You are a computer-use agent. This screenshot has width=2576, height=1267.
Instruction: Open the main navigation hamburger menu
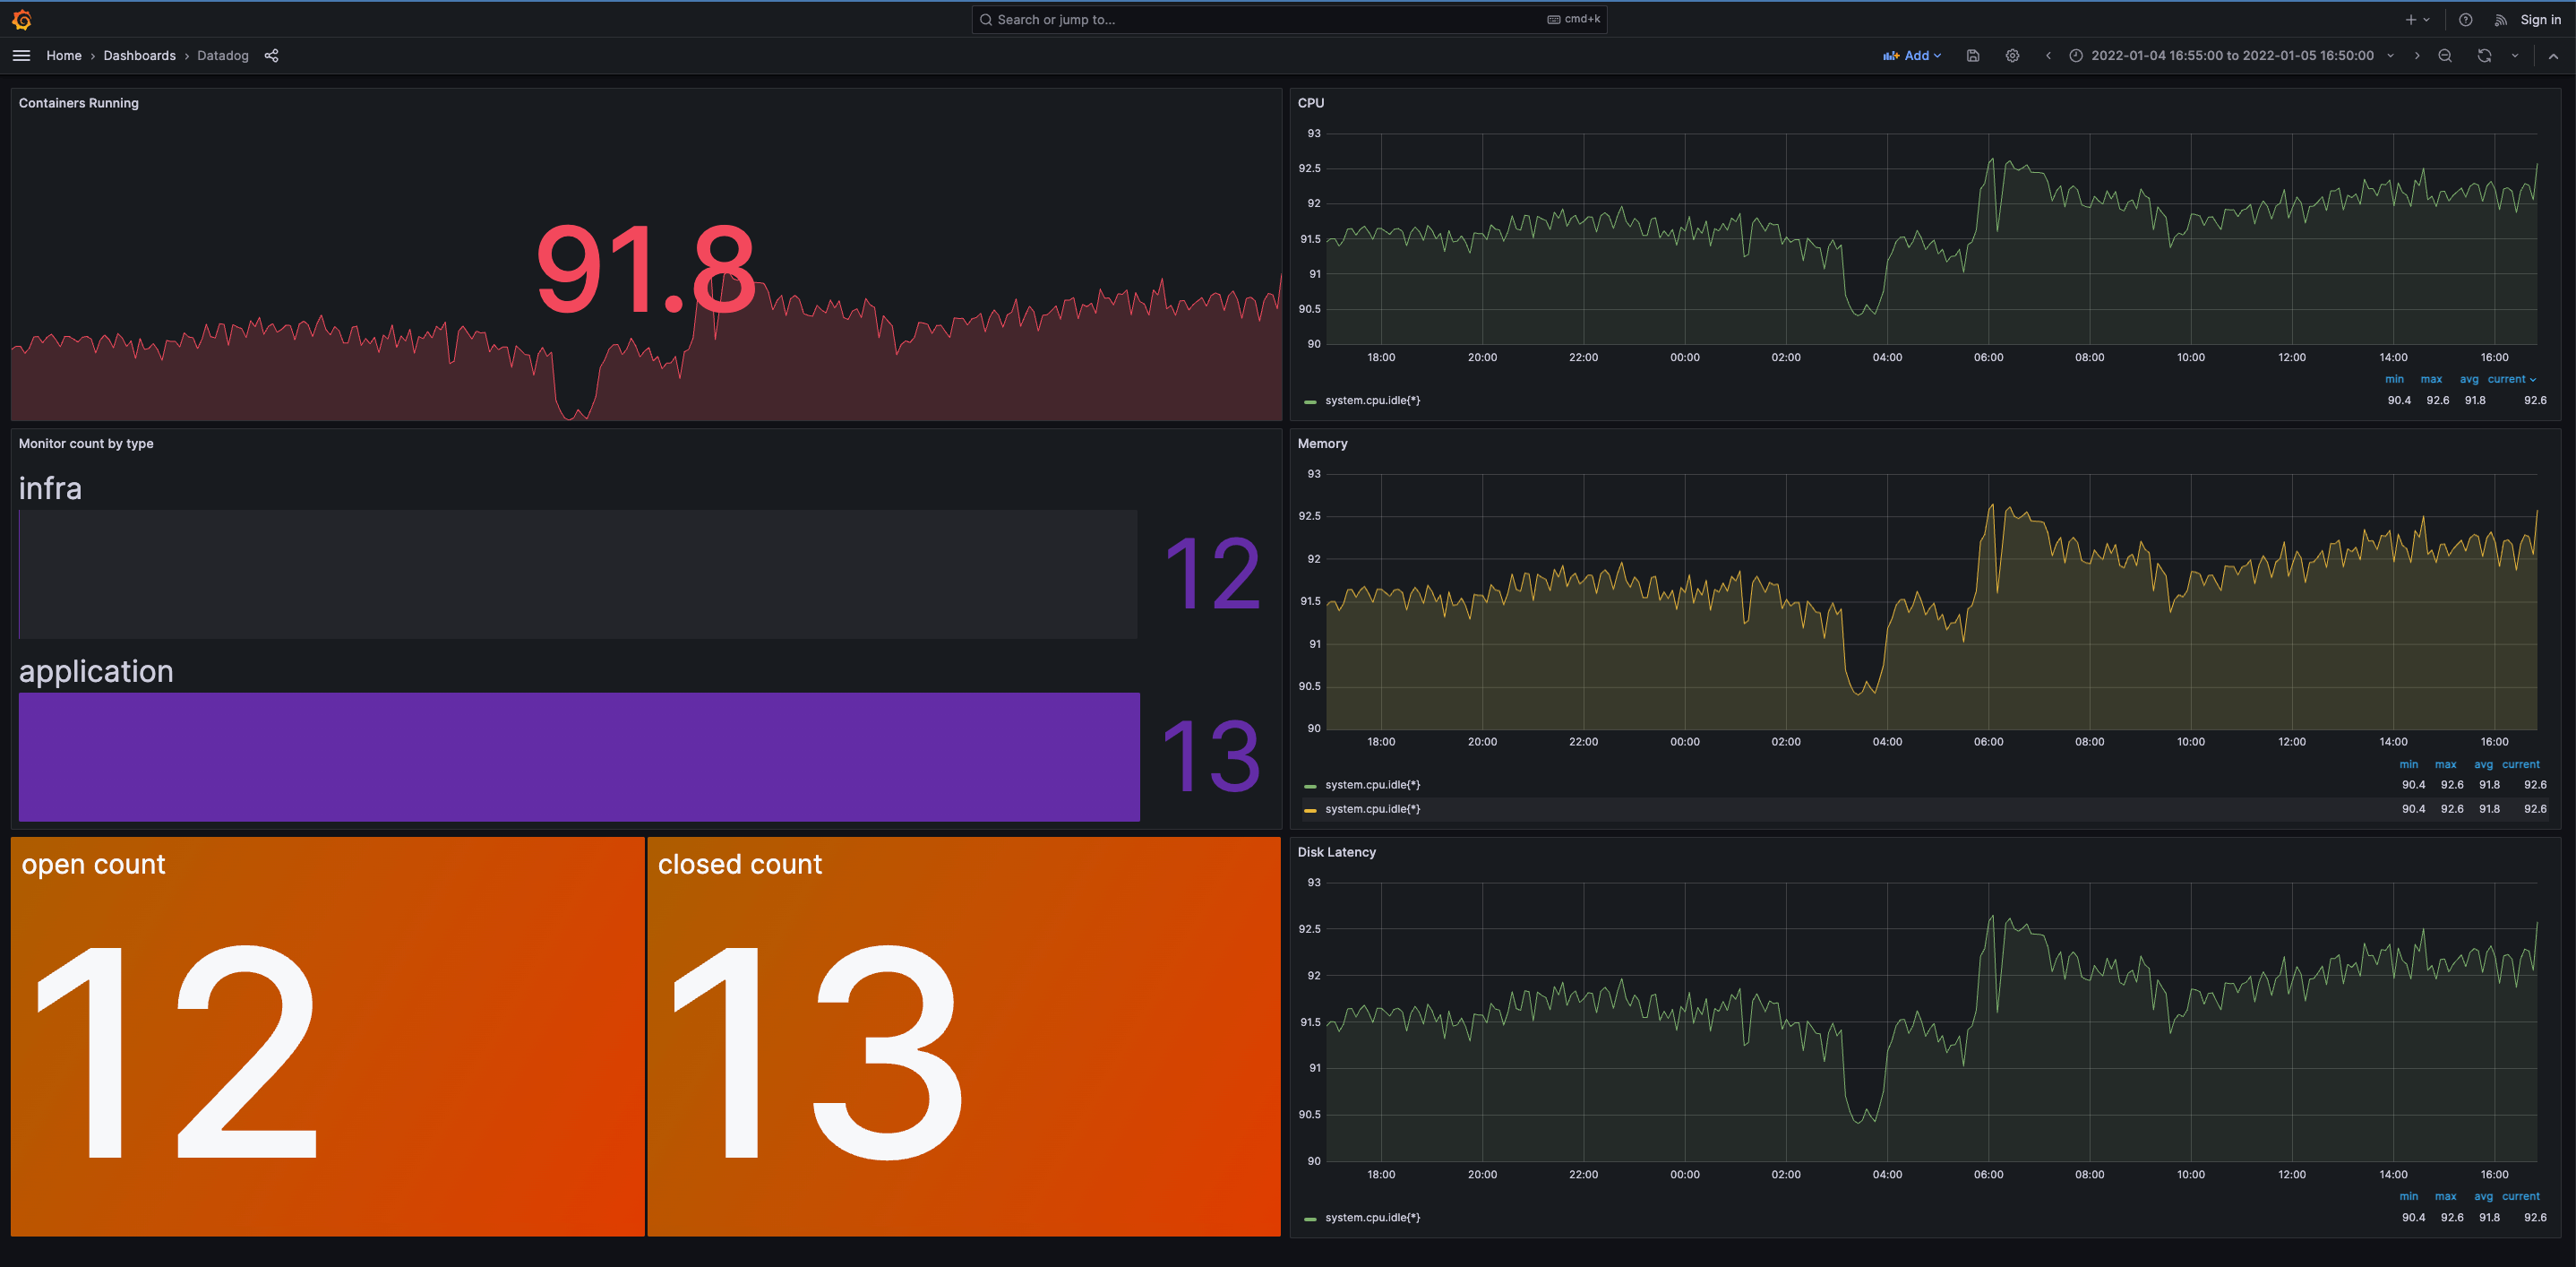[x=20, y=55]
